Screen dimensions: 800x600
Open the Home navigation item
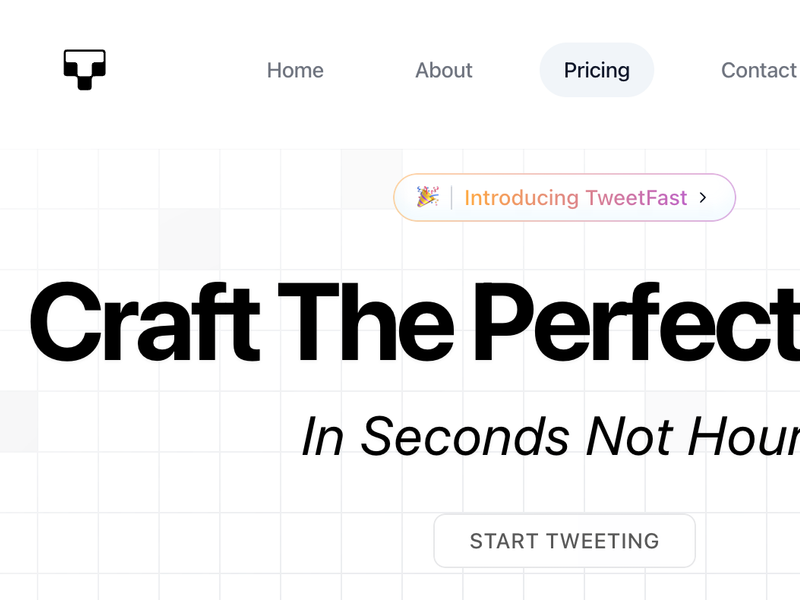tap(294, 70)
